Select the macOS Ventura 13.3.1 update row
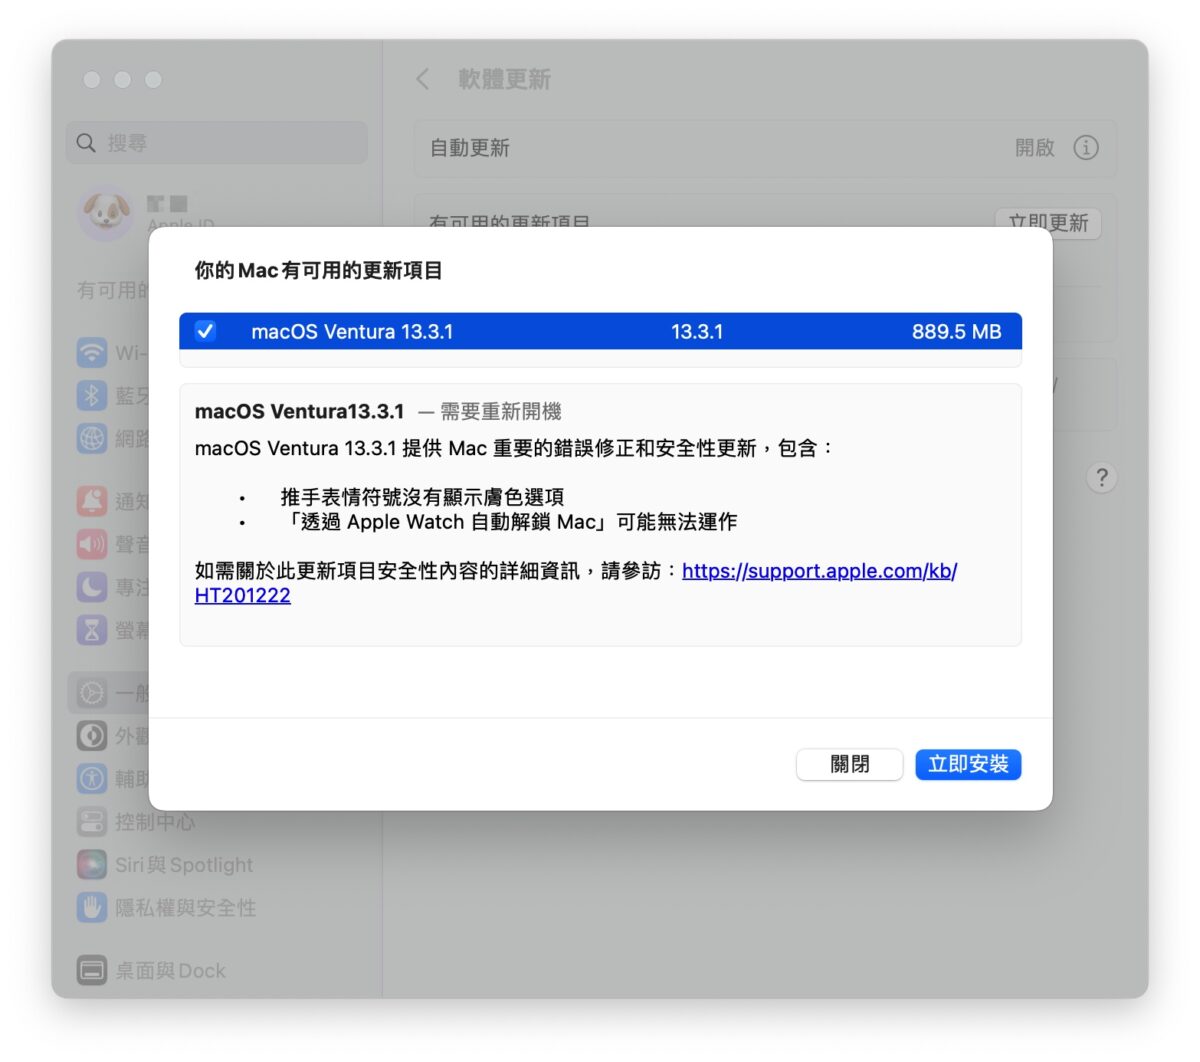1200x1062 pixels. click(x=600, y=331)
